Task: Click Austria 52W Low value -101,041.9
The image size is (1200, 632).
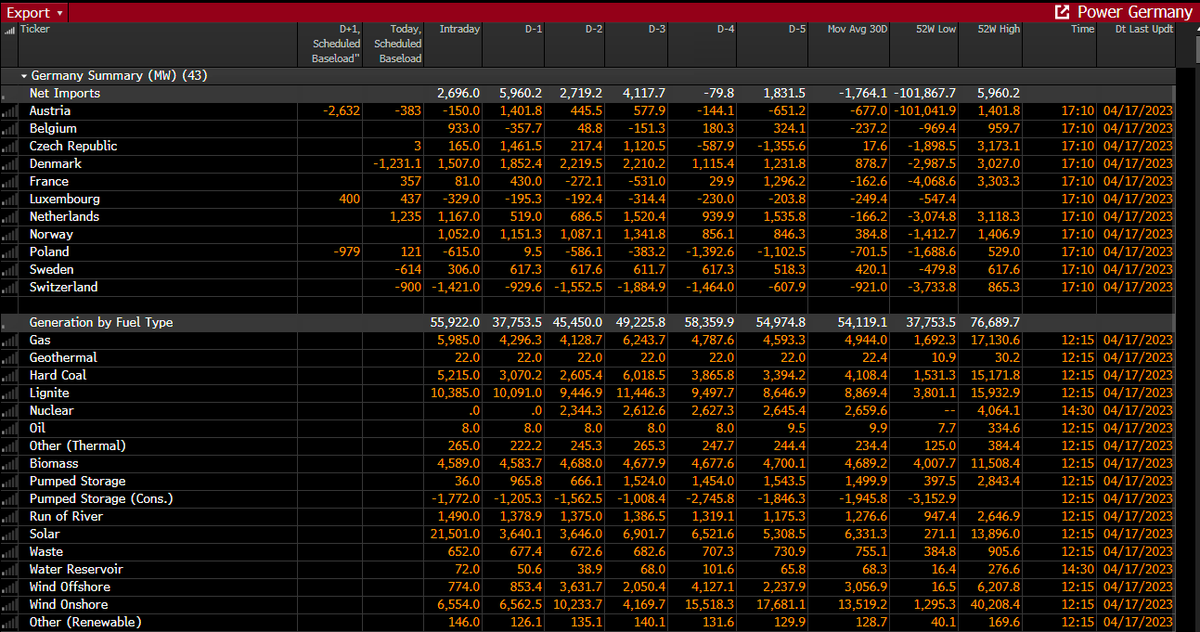Action: [x=923, y=111]
